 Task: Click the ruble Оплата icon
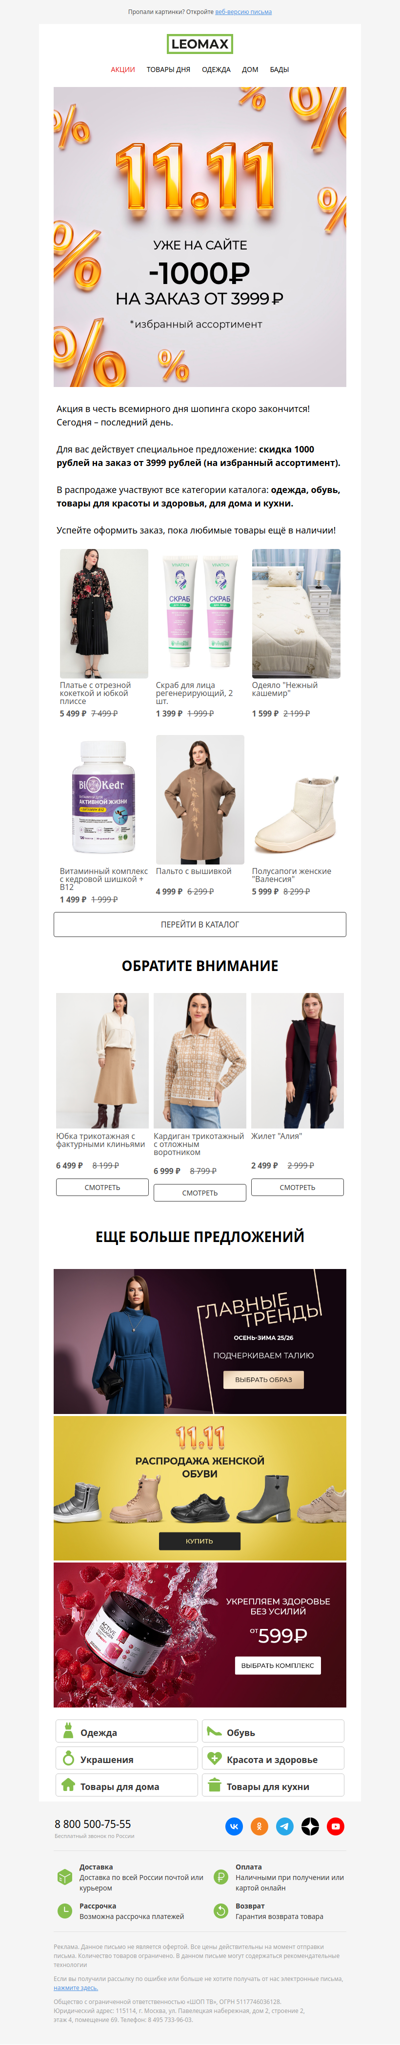point(221,1877)
